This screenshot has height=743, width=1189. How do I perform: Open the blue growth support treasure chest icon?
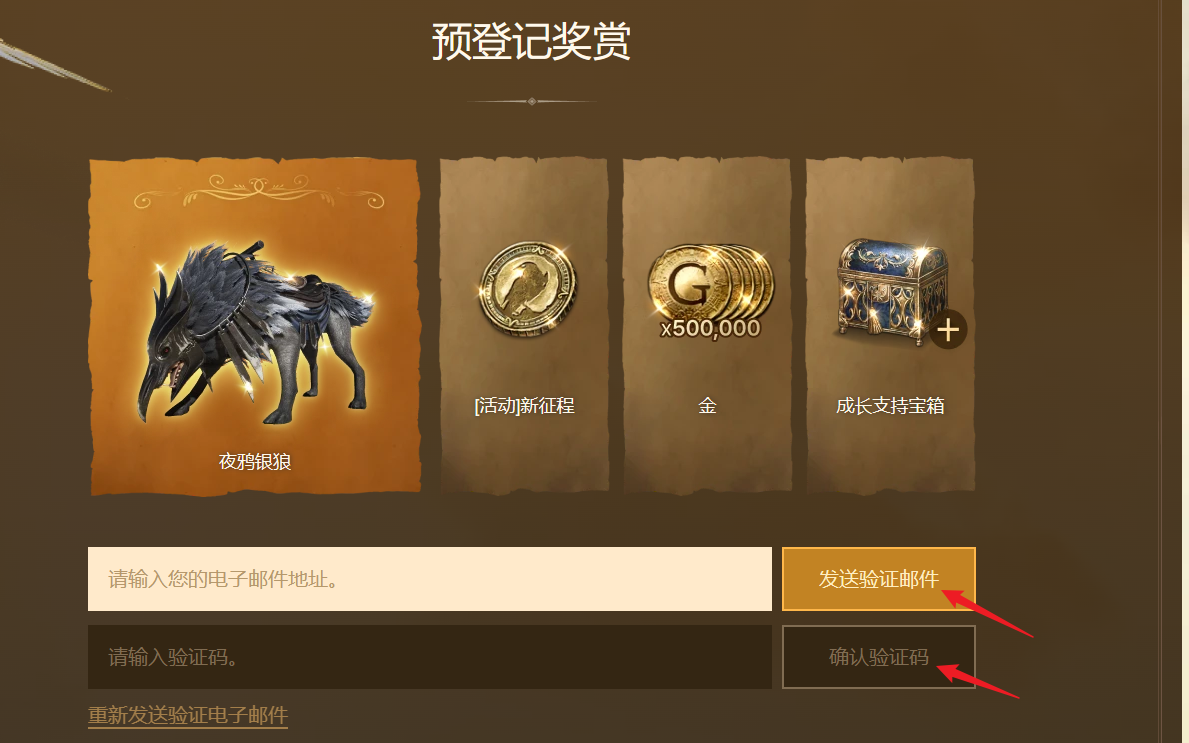(892, 290)
